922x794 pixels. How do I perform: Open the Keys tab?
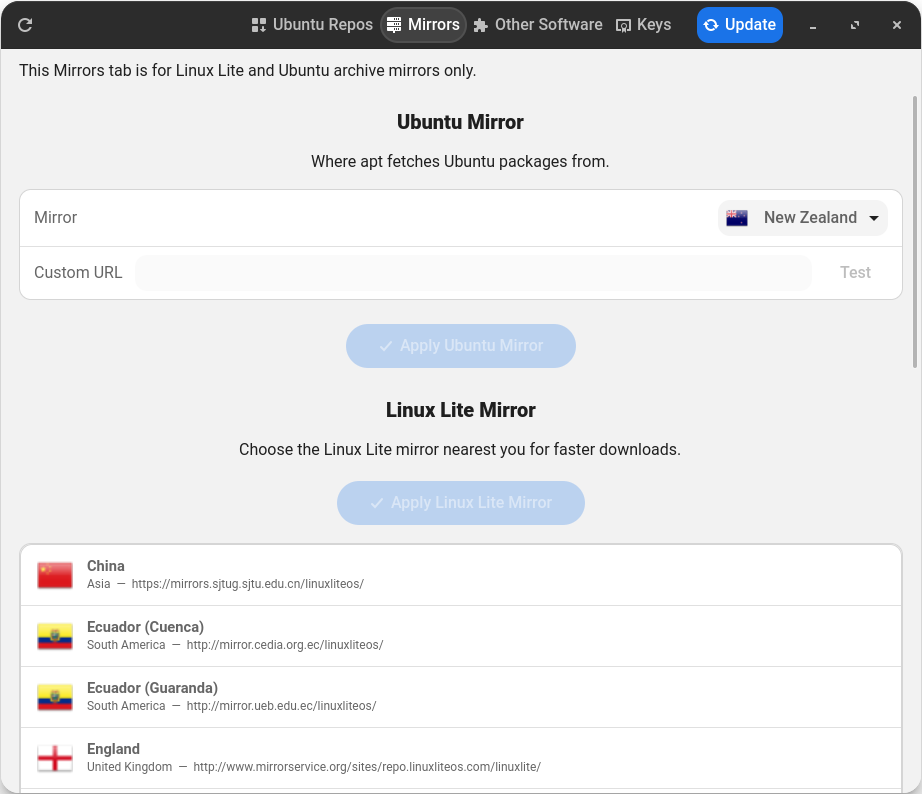tap(643, 25)
